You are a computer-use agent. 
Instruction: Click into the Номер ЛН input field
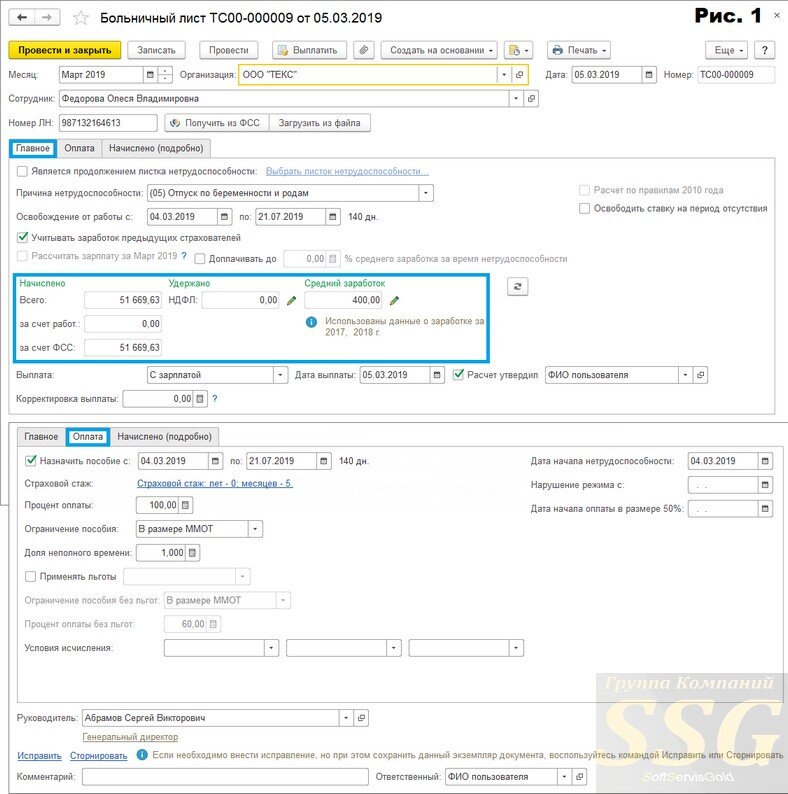[108, 123]
